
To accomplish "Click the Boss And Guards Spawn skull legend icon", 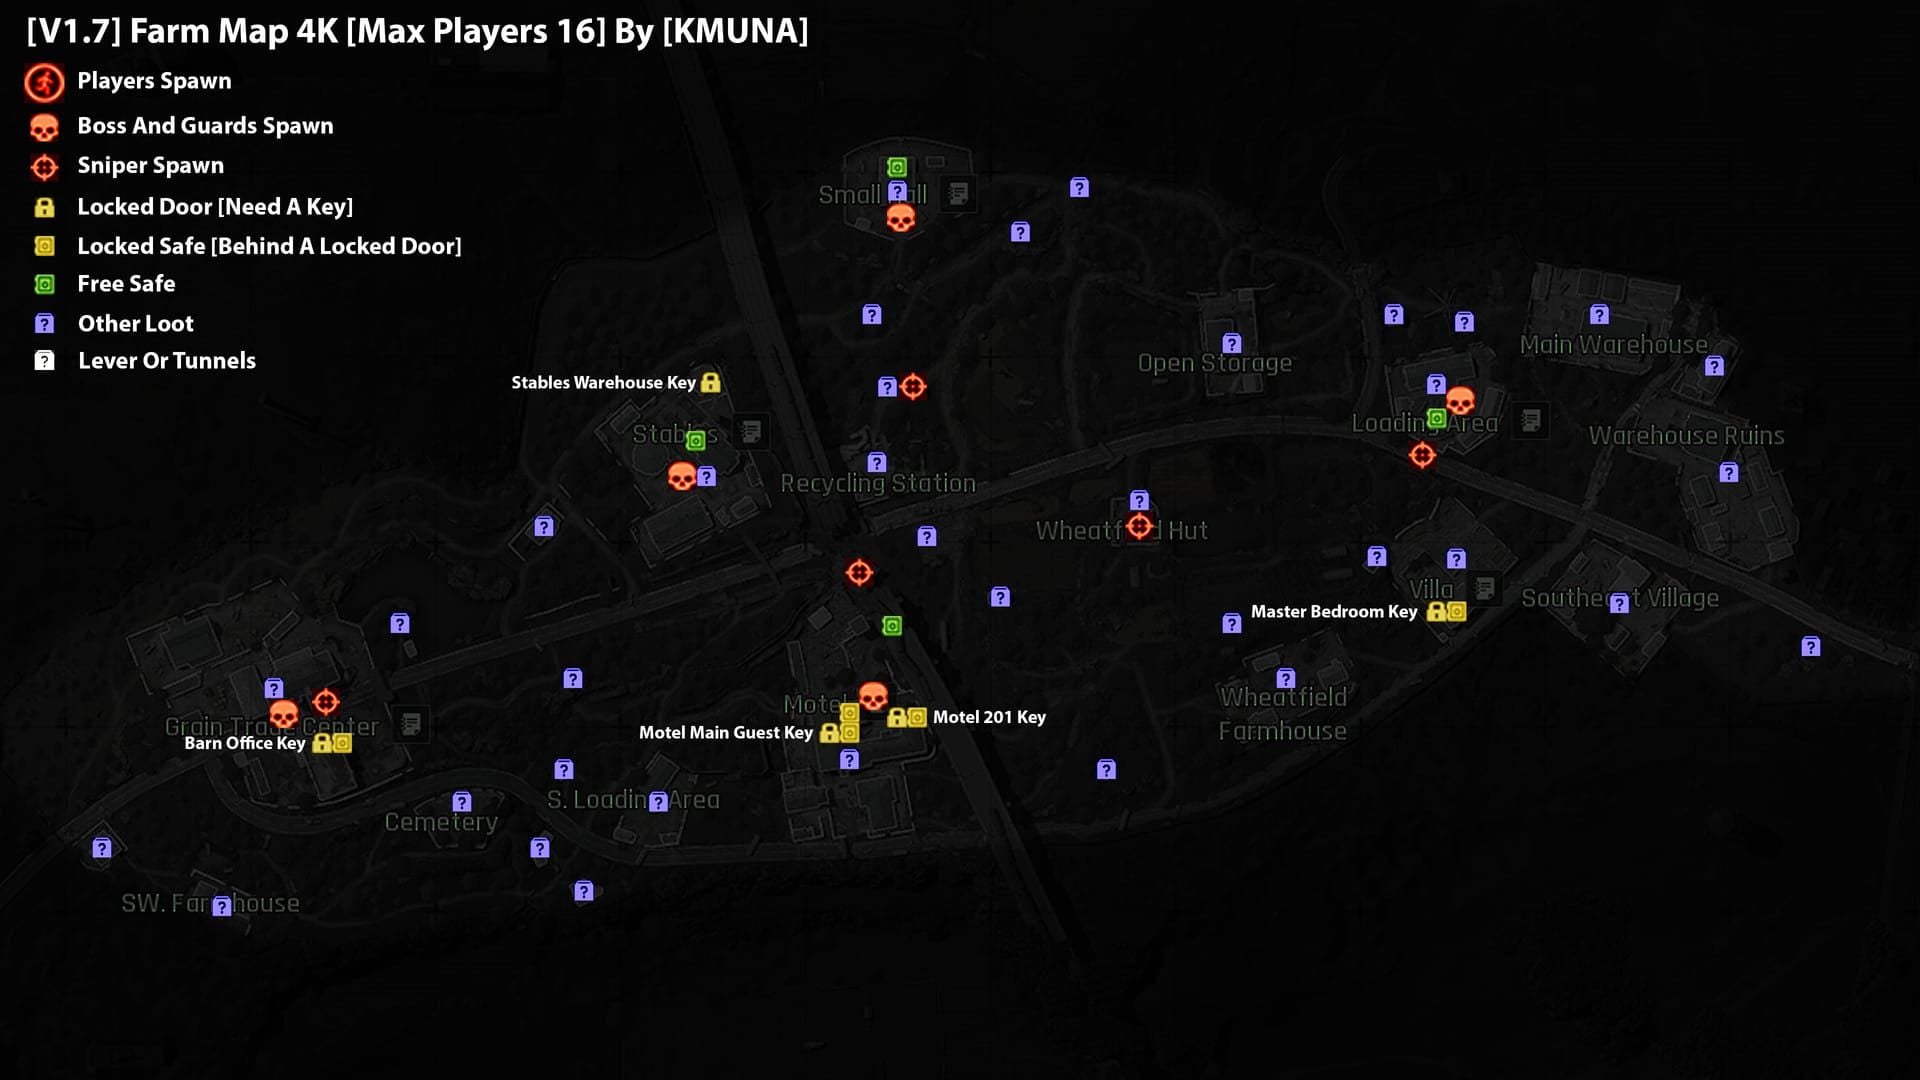I will [x=43, y=124].
